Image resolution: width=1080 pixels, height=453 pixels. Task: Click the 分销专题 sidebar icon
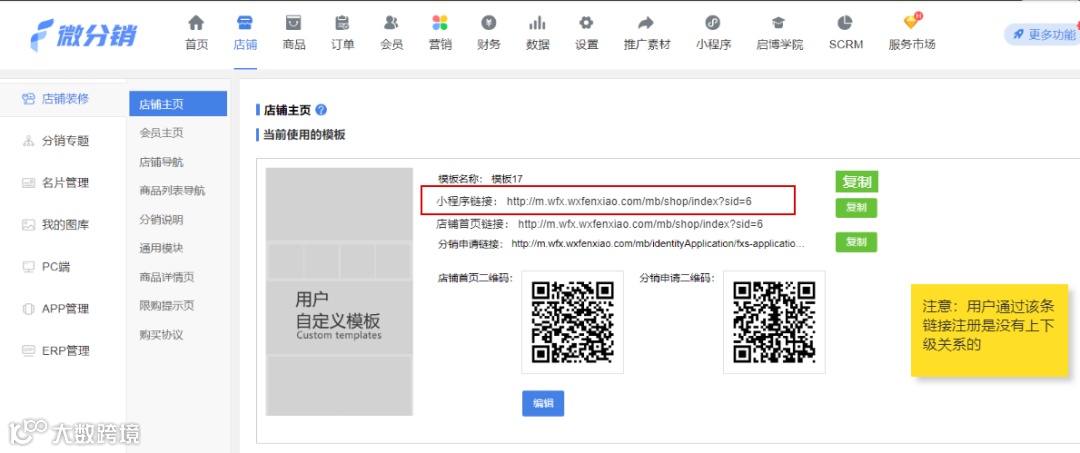click(28, 141)
